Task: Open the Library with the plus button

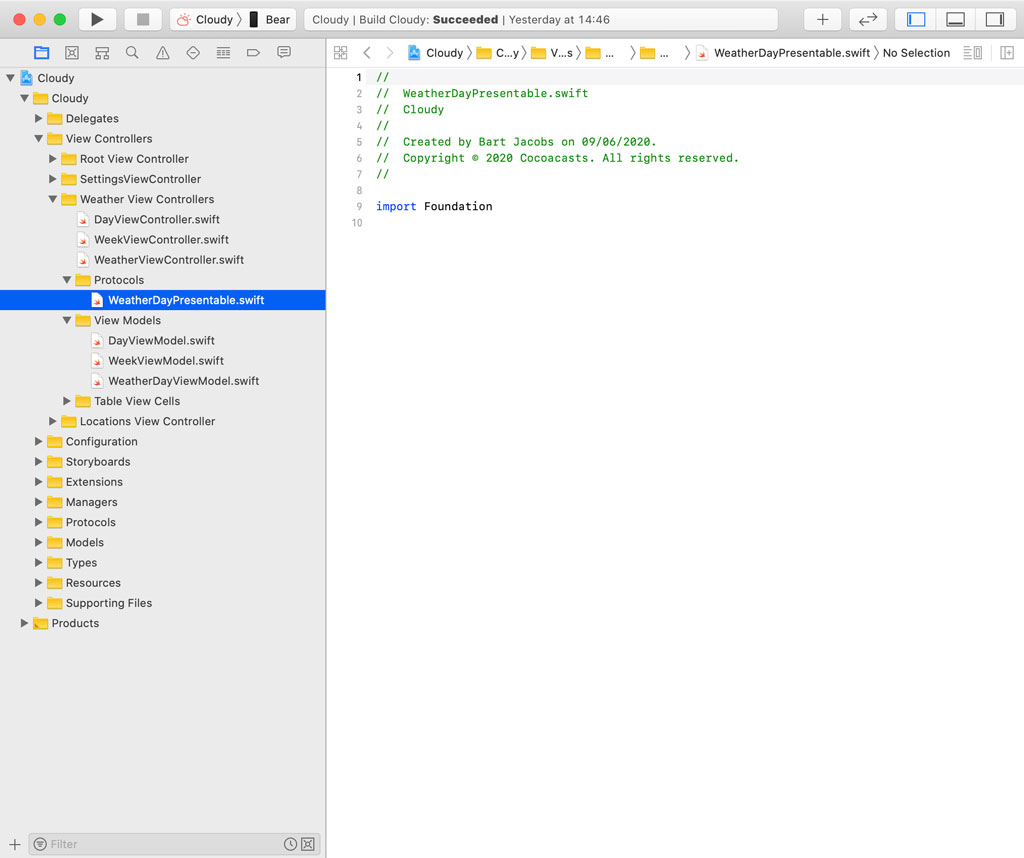Action: [x=820, y=18]
